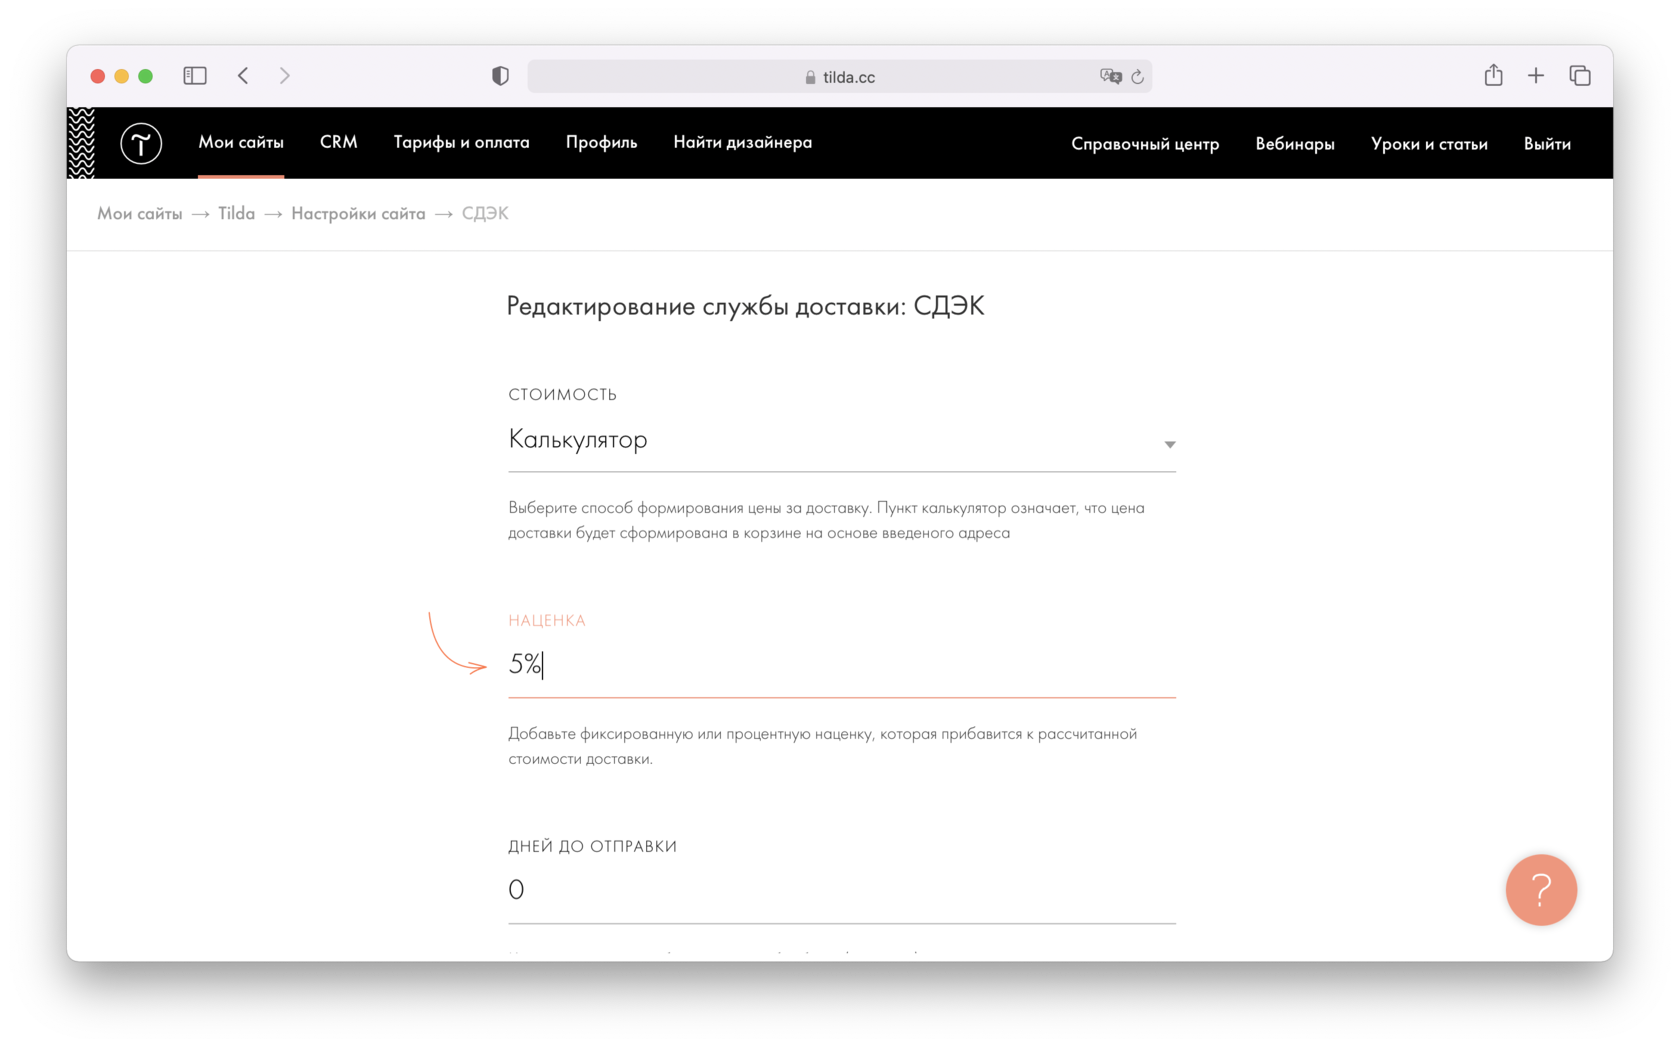Click the Дней до отправки label
1680x1039 pixels.
tap(593, 846)
